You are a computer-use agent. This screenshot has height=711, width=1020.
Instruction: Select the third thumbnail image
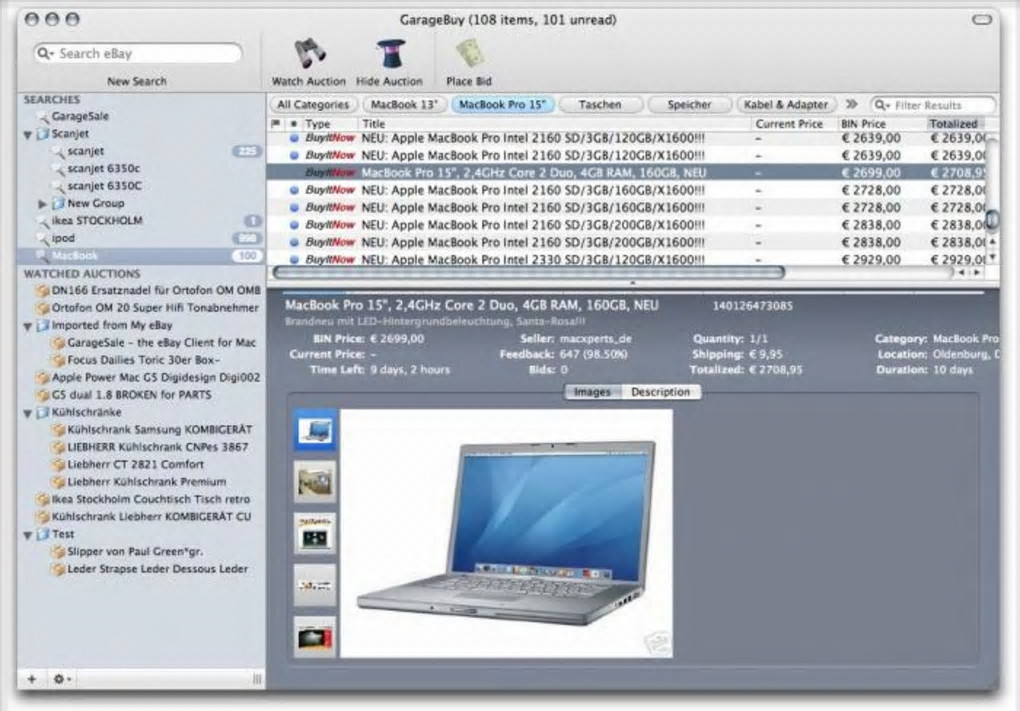tap(315, 534)
